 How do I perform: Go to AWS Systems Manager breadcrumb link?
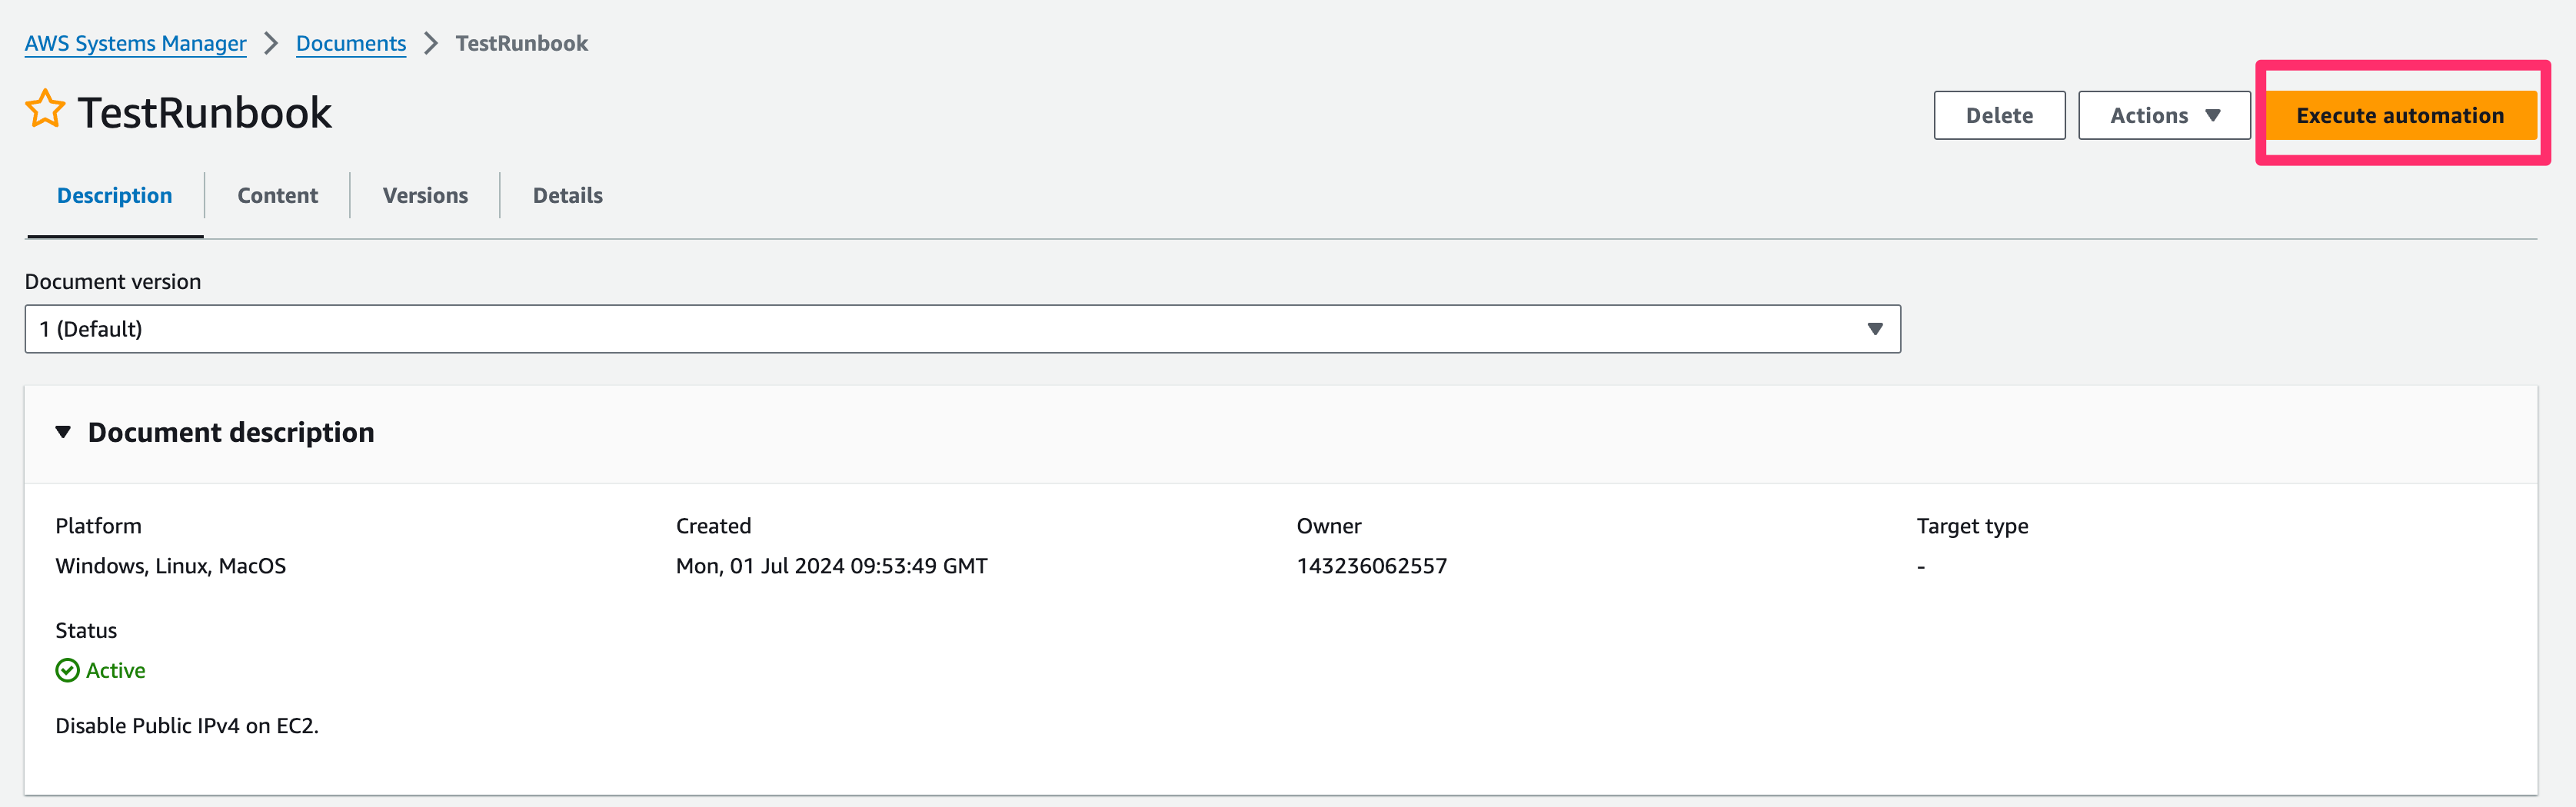click(x=135, y=43)
